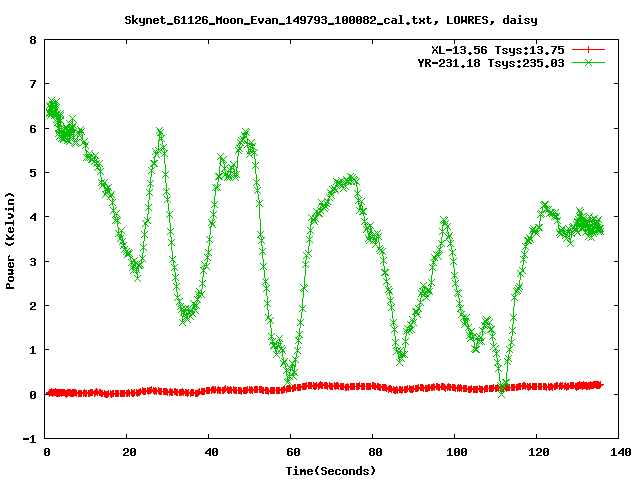Click the x-axis tick label 20
The height and width of the screenshot is (480, 640).
(128, 453)
